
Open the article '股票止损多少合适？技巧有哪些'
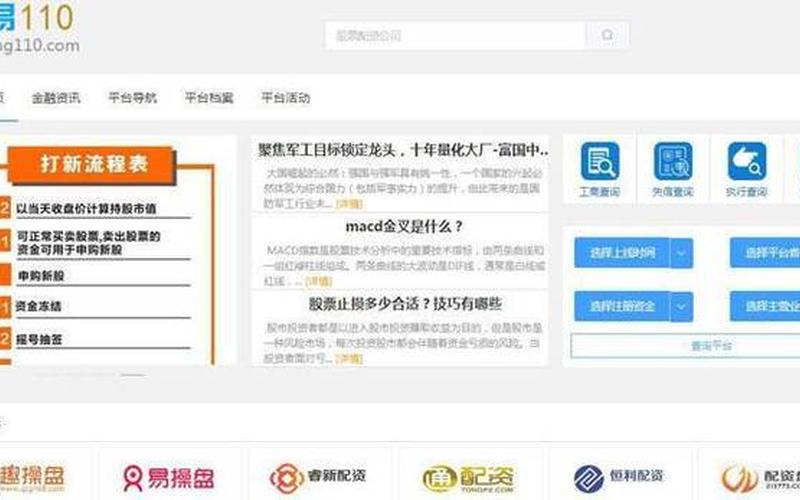pos(404,303)
